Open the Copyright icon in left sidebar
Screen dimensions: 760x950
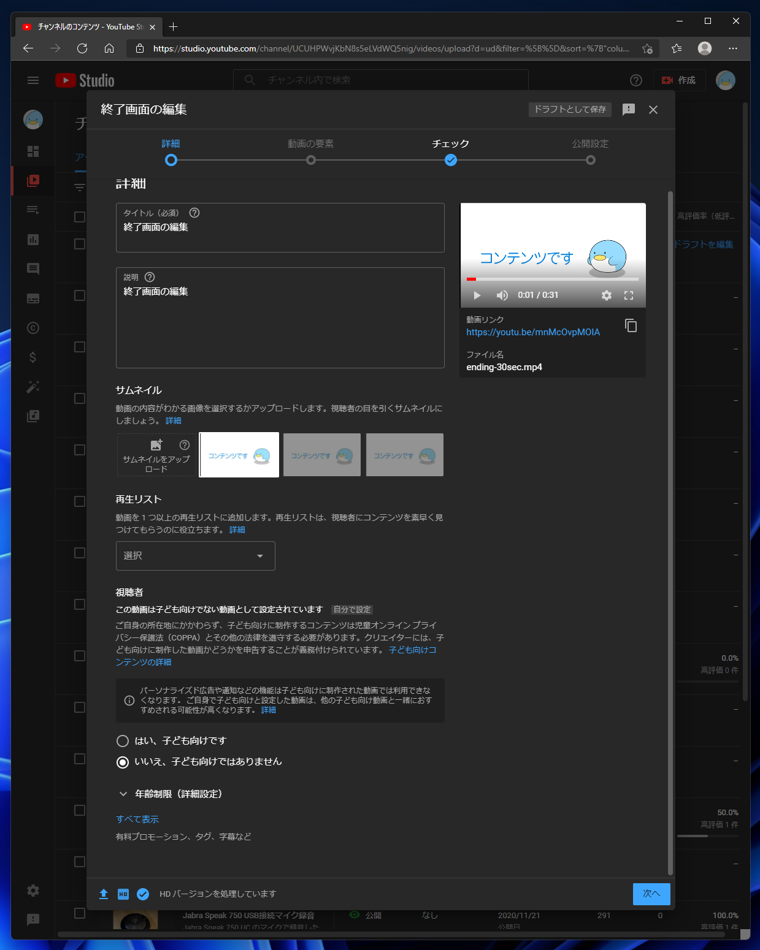[33, 328]
